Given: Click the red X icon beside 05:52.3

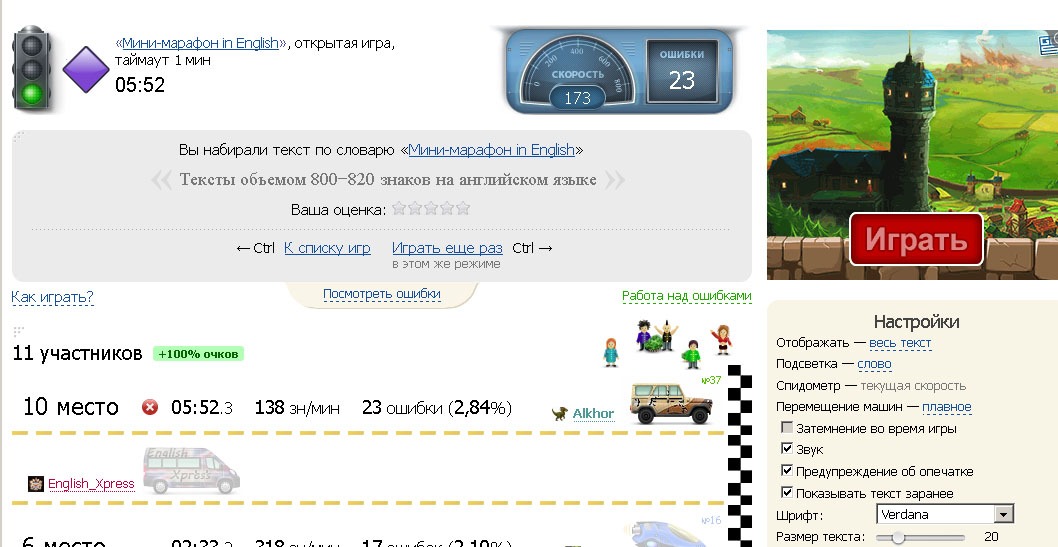Looking at the screenshot, I should (150, 407).
